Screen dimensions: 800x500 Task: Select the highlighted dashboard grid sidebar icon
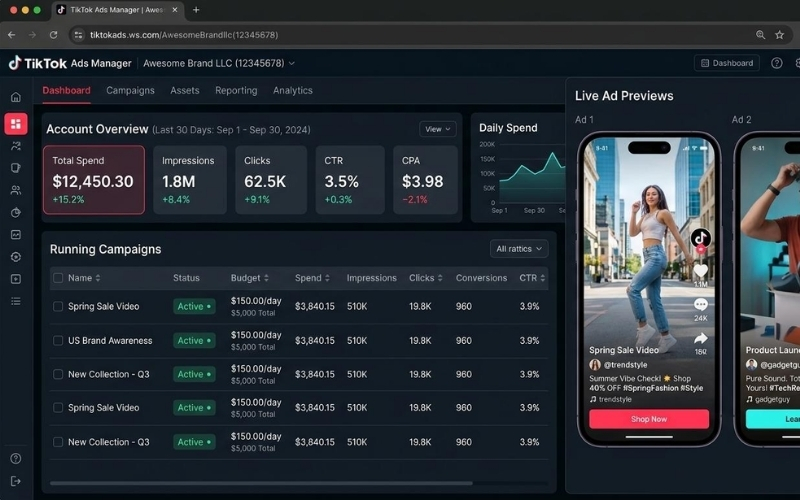[16, 123]
